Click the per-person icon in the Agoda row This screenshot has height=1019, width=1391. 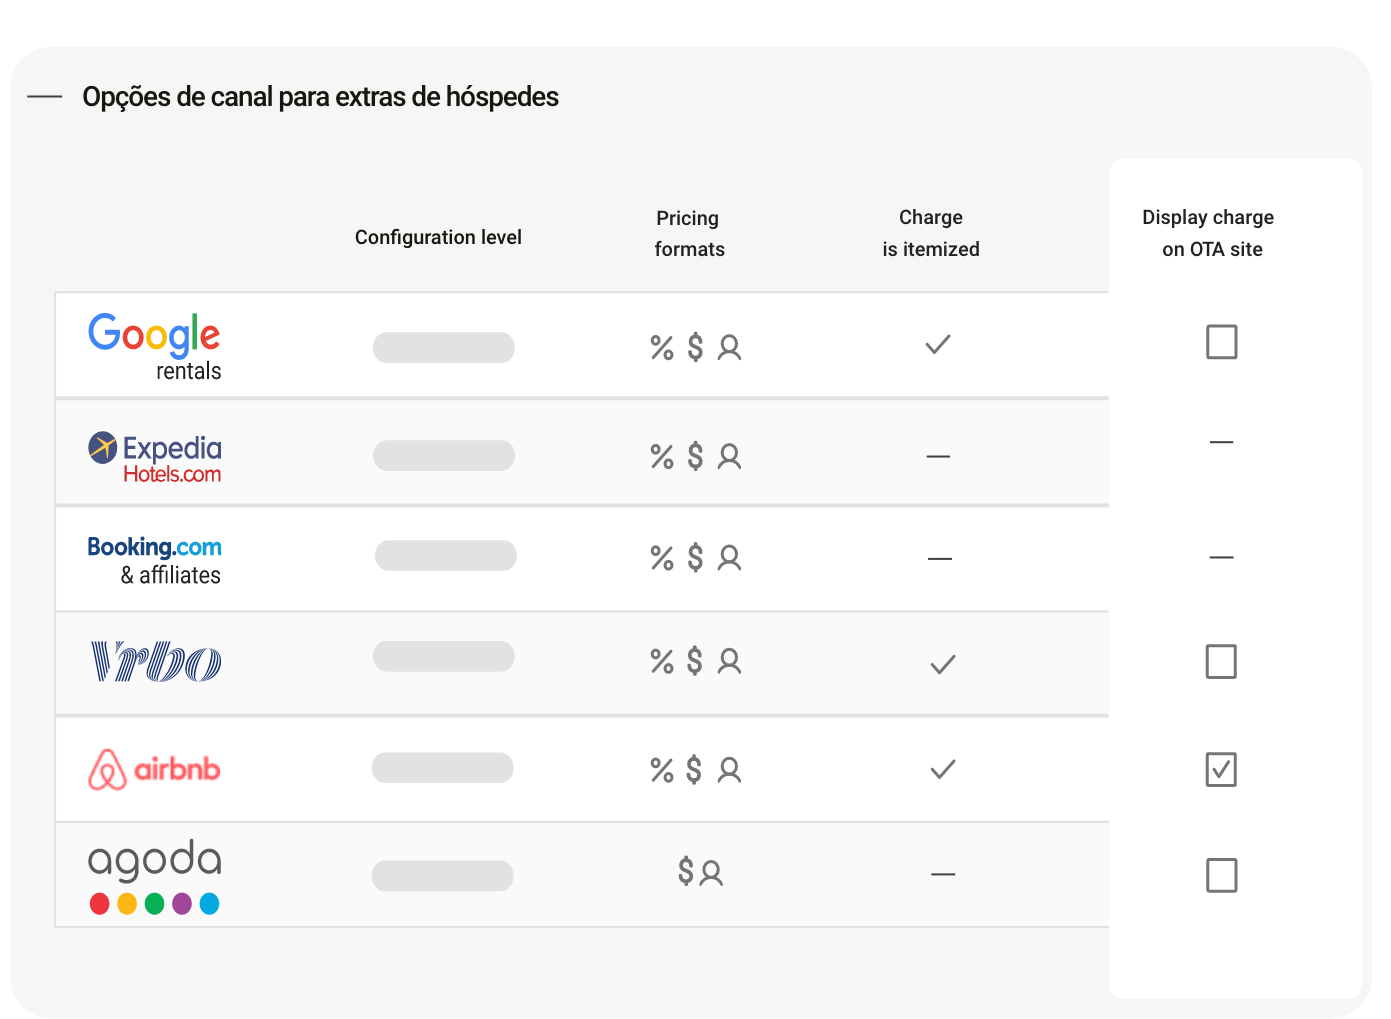click(711, 873)
